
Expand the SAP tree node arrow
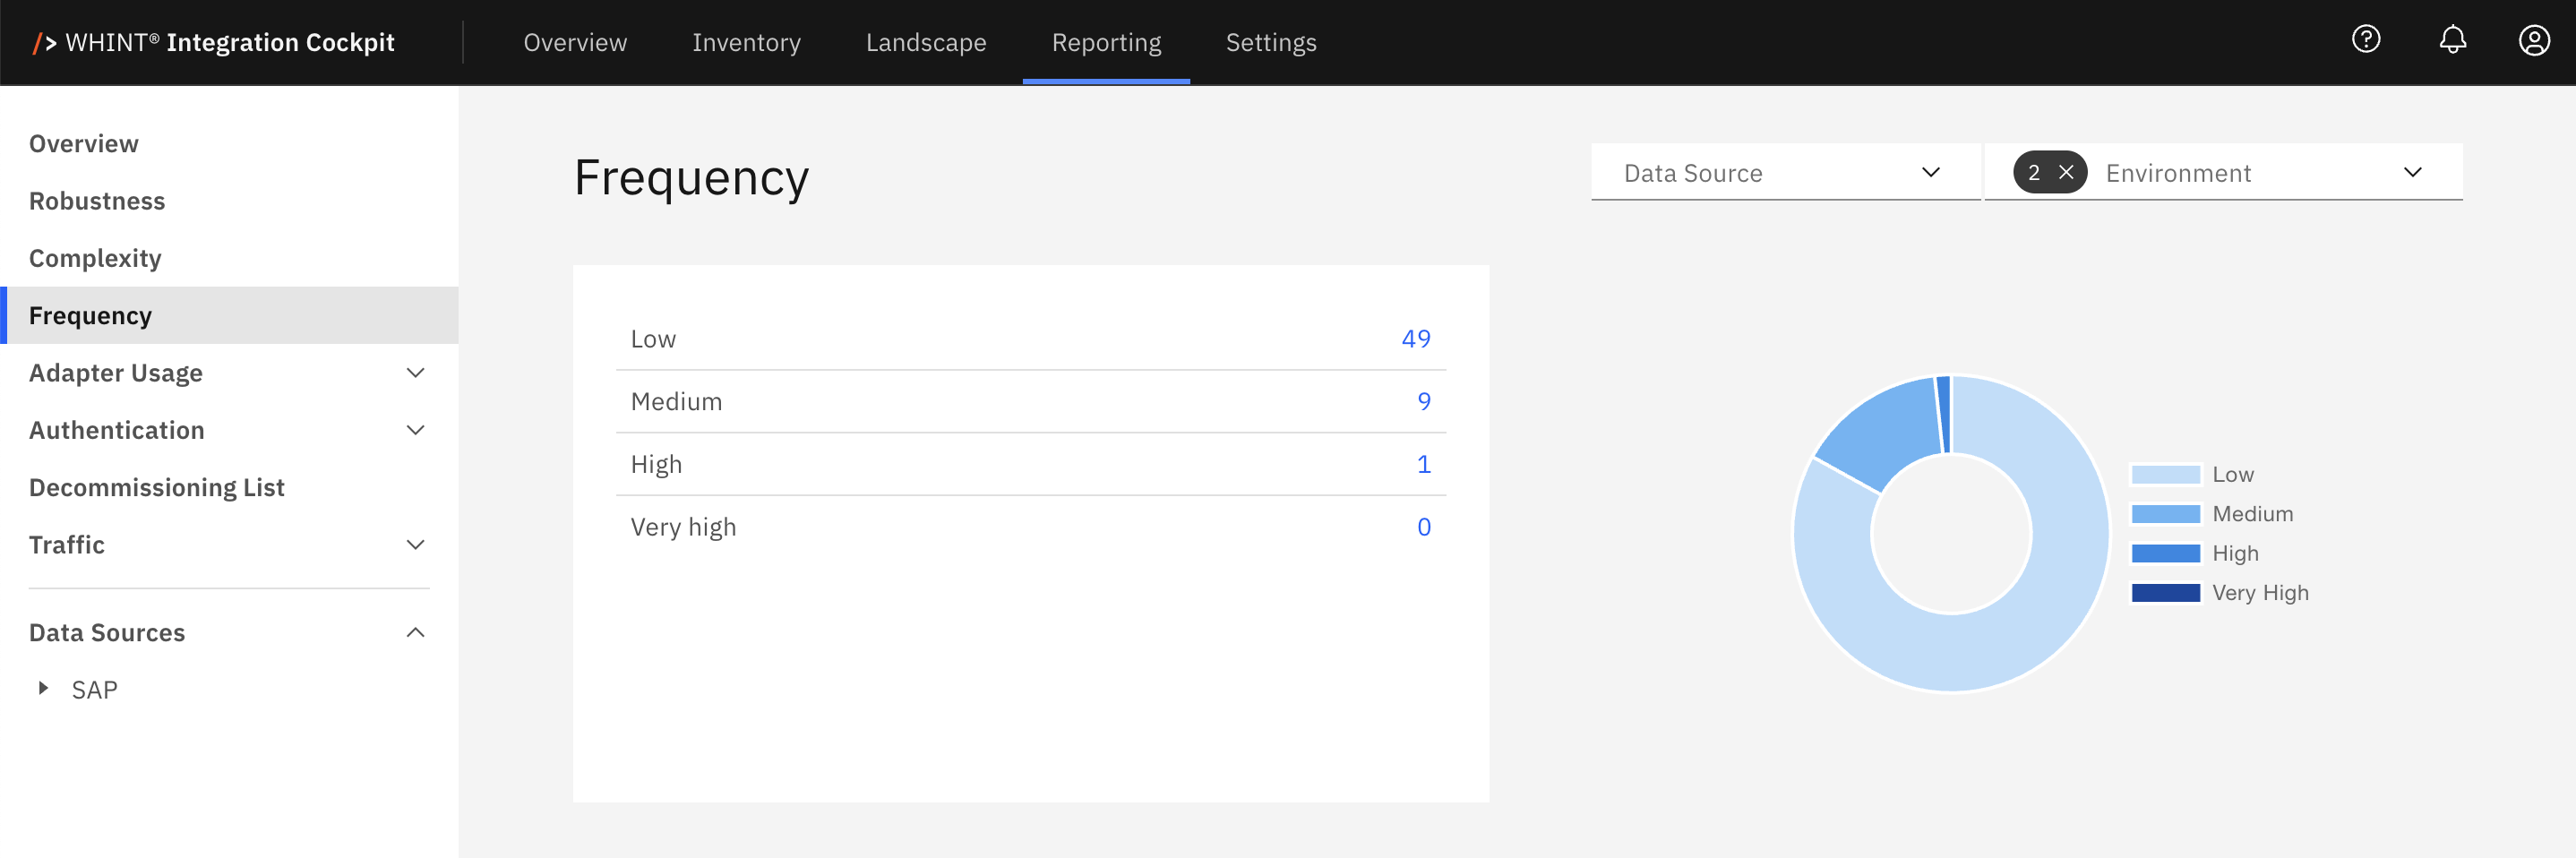tap(43, 688)
